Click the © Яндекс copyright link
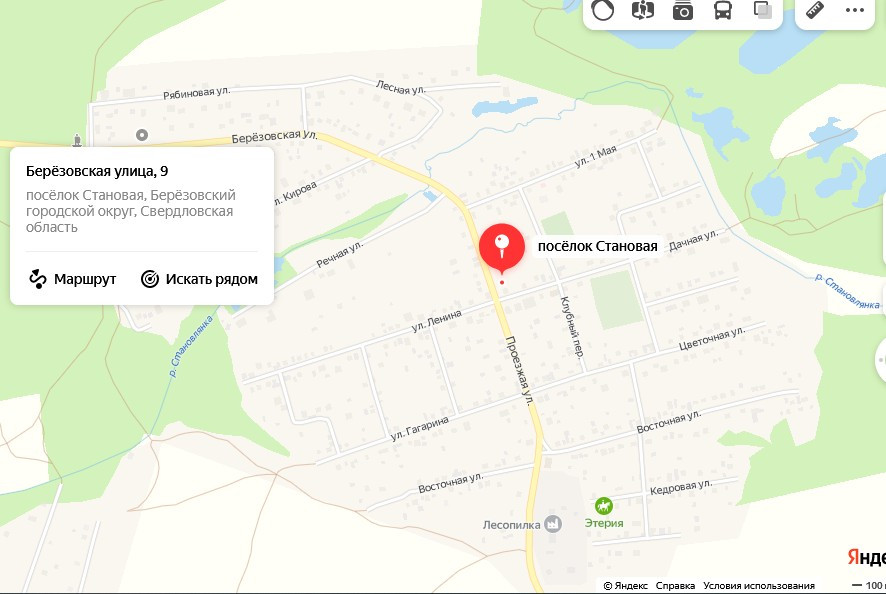This screenshot has height=594, width=886. (x=626, y=586)
